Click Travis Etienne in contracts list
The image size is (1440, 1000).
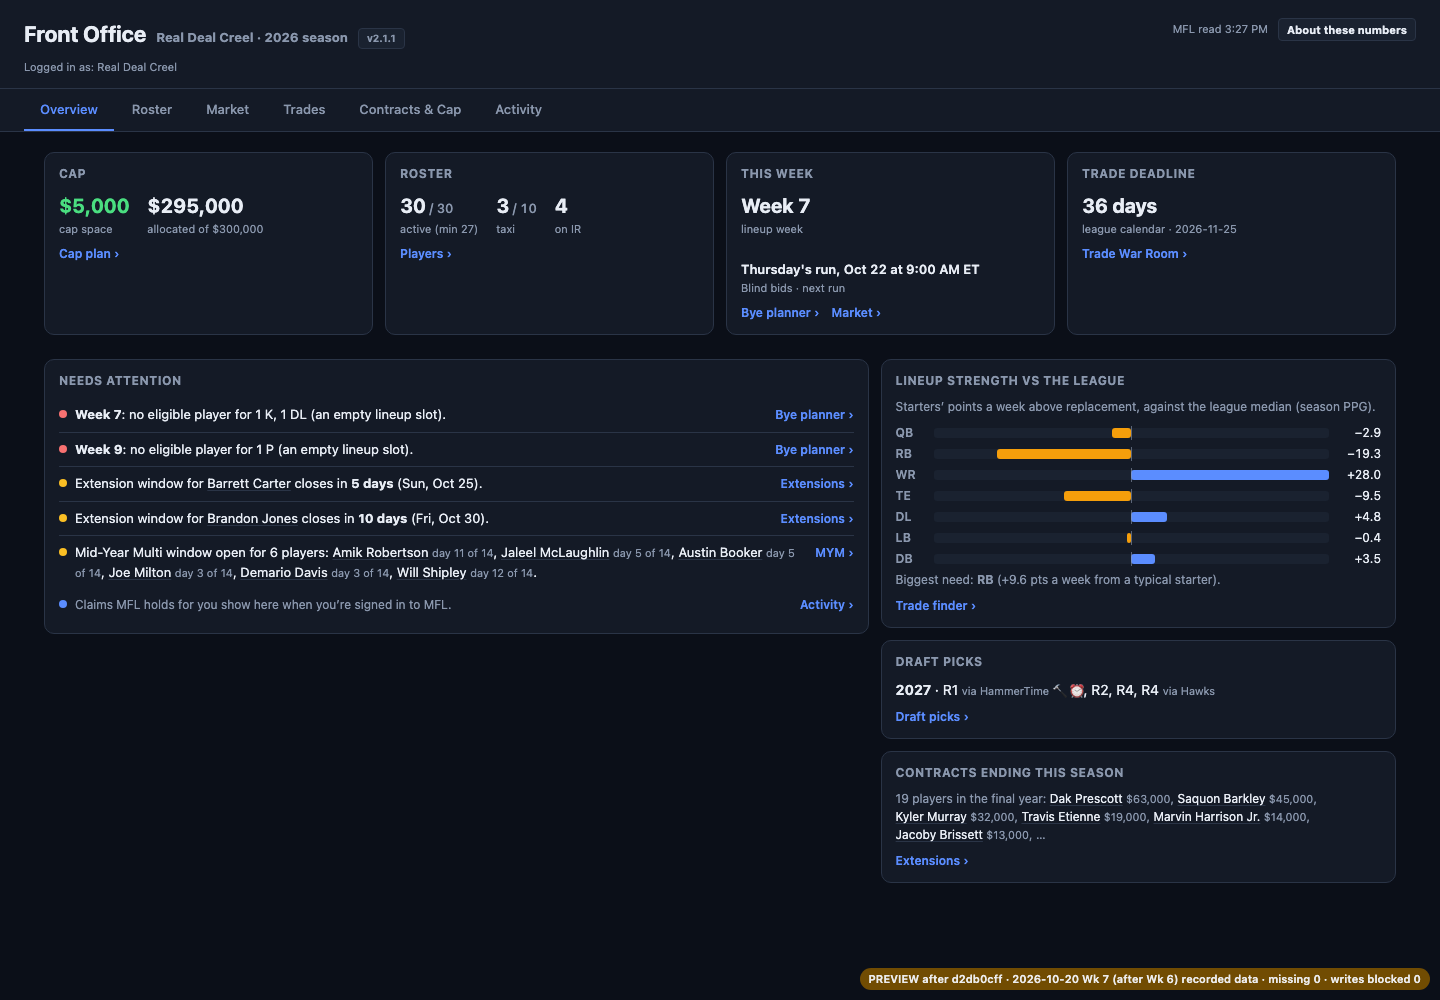click(x=1061, y=817)
